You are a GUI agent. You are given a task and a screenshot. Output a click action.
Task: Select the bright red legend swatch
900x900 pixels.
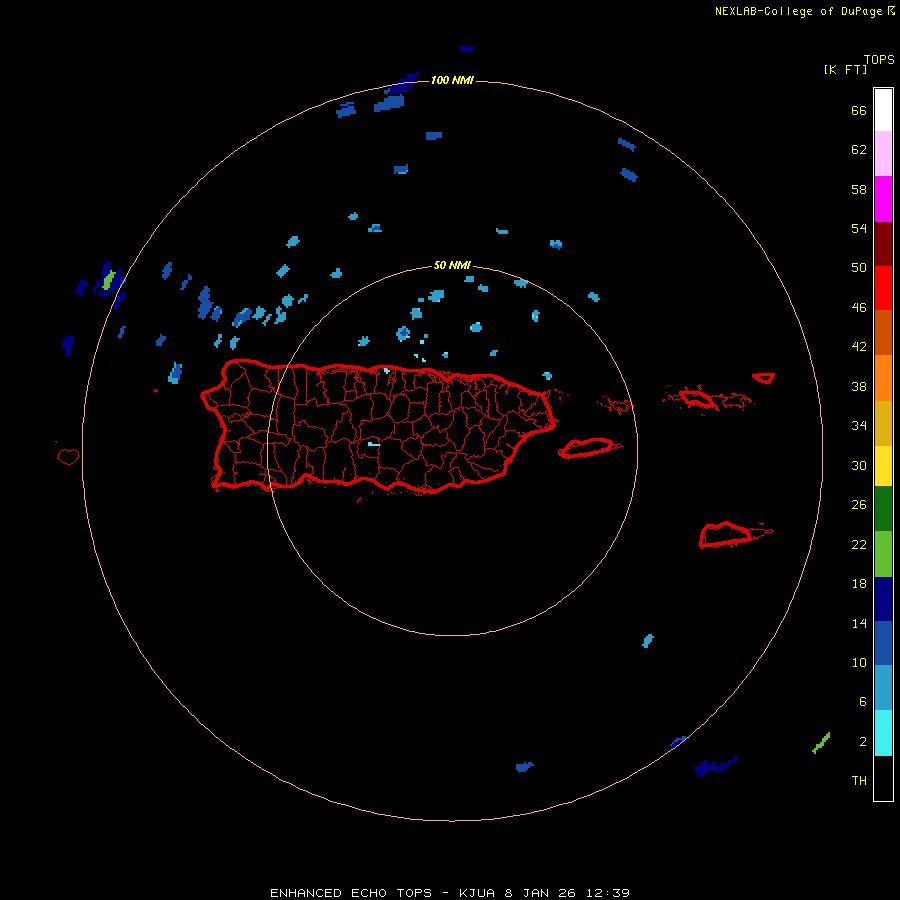click(x=883, y=288)
